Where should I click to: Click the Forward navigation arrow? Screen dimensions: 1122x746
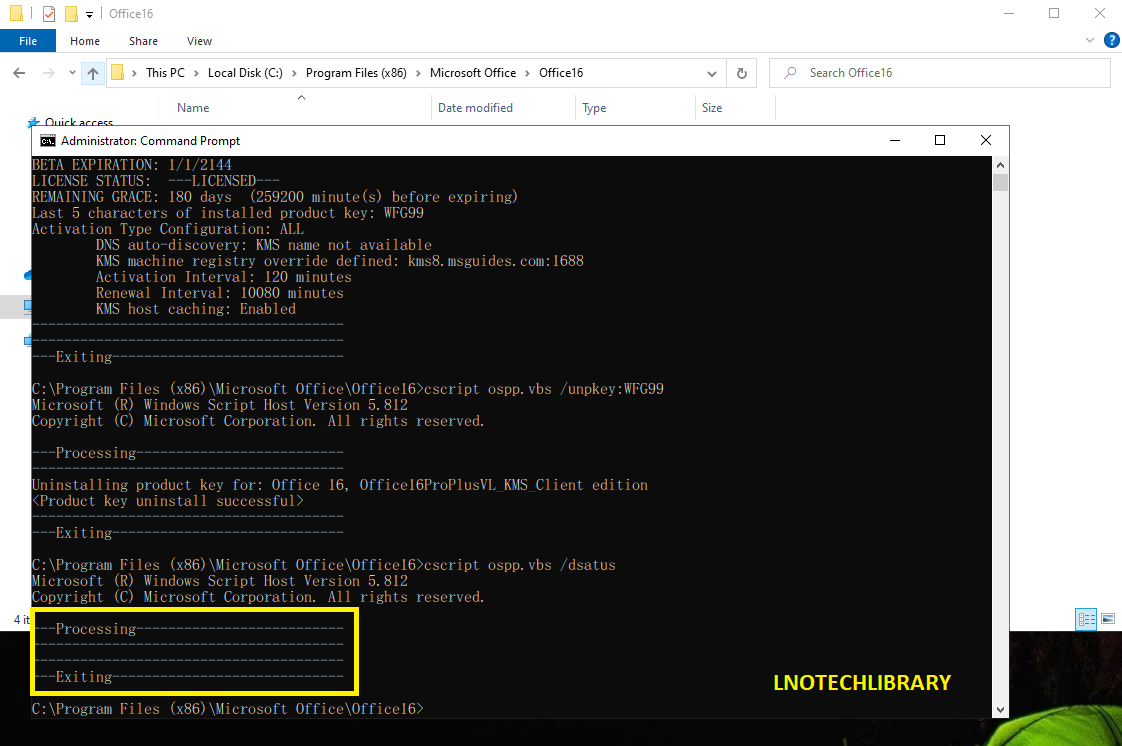click(49, 73)
